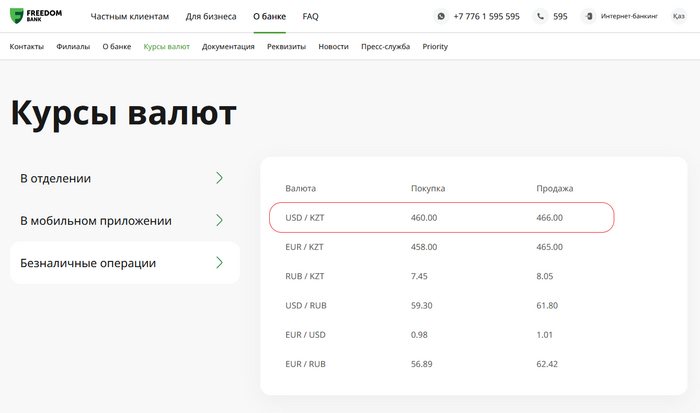Open the Пресс-служба link
Viewport: 700px width, 413px height.
pyautogui.click(x=386, y=47)
